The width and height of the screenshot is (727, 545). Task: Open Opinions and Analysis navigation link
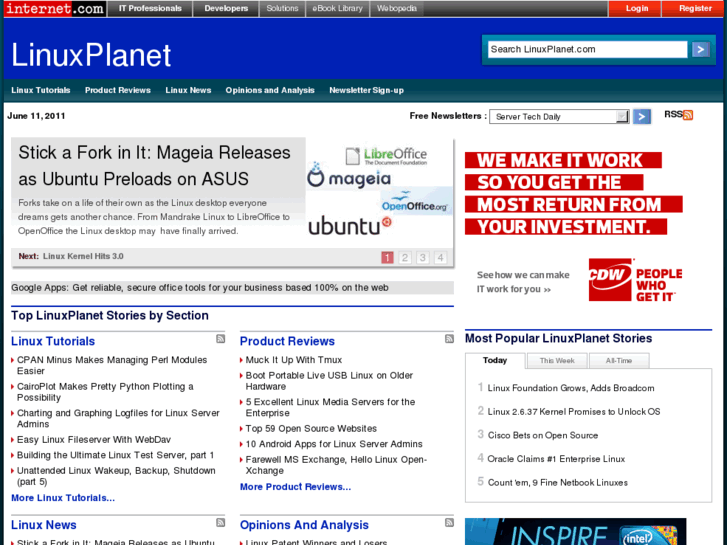[270, 90]
